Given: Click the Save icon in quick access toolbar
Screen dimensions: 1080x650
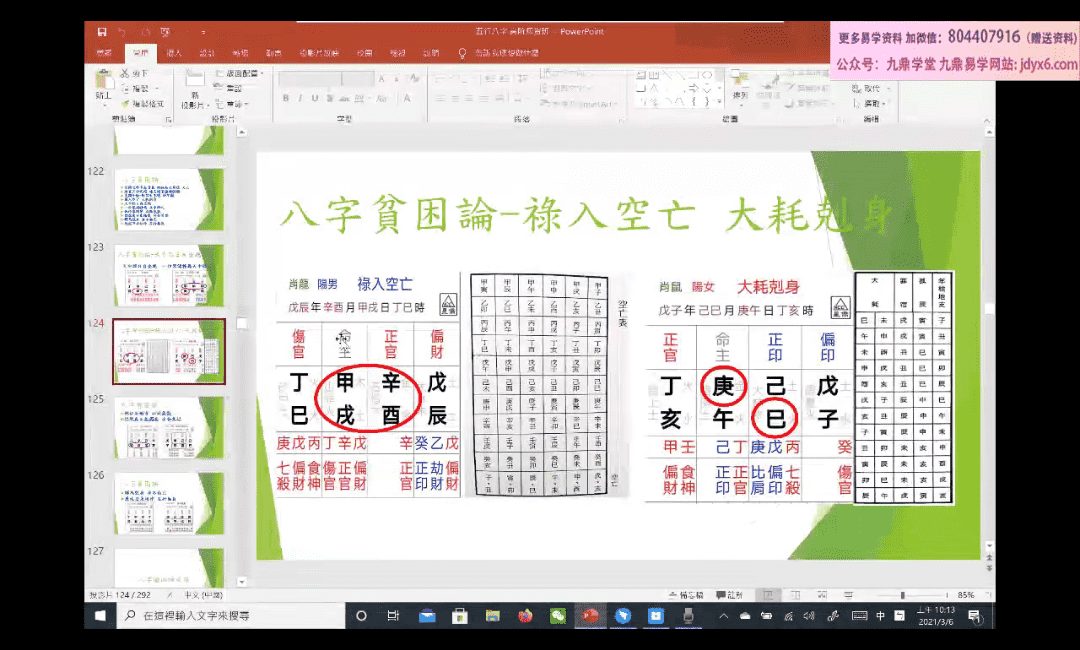Looking at the screenshot, I should pyautogui.click(x=101, y=32).
